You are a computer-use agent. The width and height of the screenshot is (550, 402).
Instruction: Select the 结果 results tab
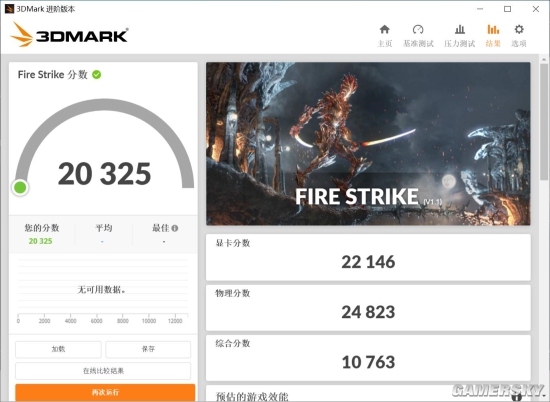tap(493, 36)
